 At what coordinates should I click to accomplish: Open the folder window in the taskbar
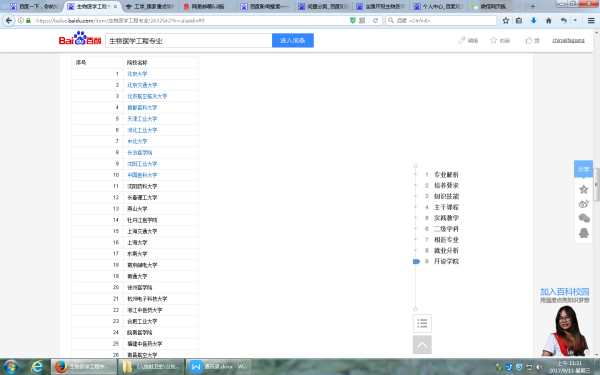pyautogui.click(x=151, y=367)
